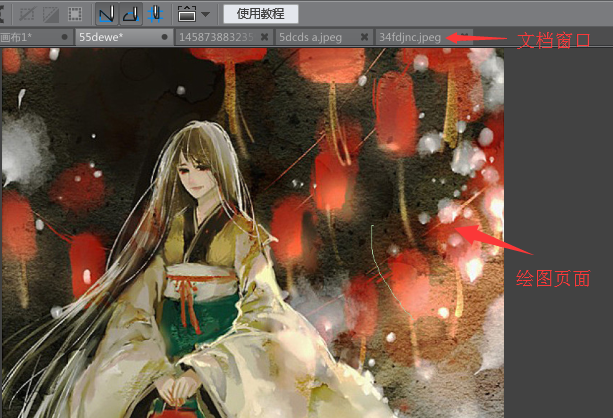Close the 5dcds a.jpeg tab
This screenshot has height=418, width=613.
point(365,37)
